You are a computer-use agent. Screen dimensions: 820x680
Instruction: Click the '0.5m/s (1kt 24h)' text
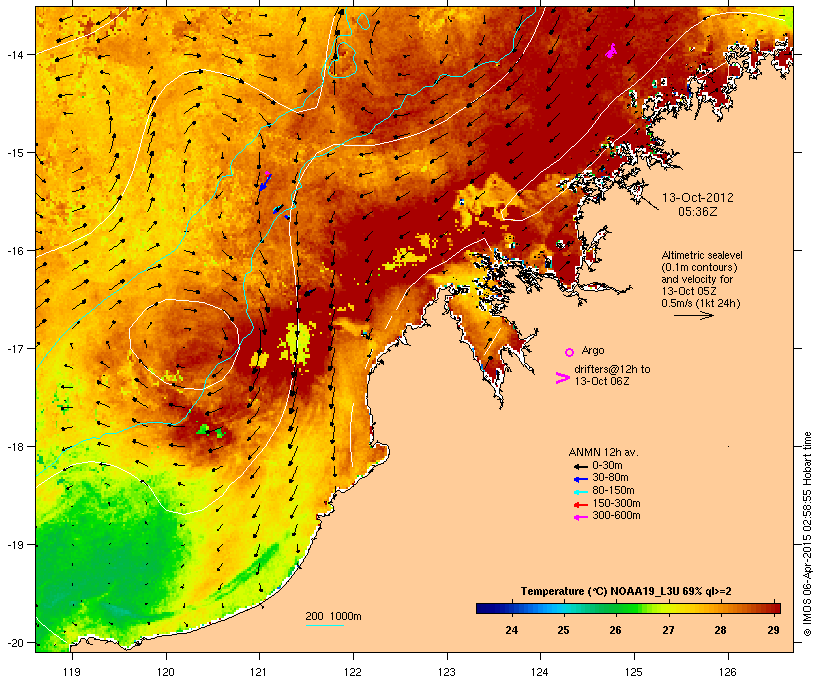click(x=701, y=303)
